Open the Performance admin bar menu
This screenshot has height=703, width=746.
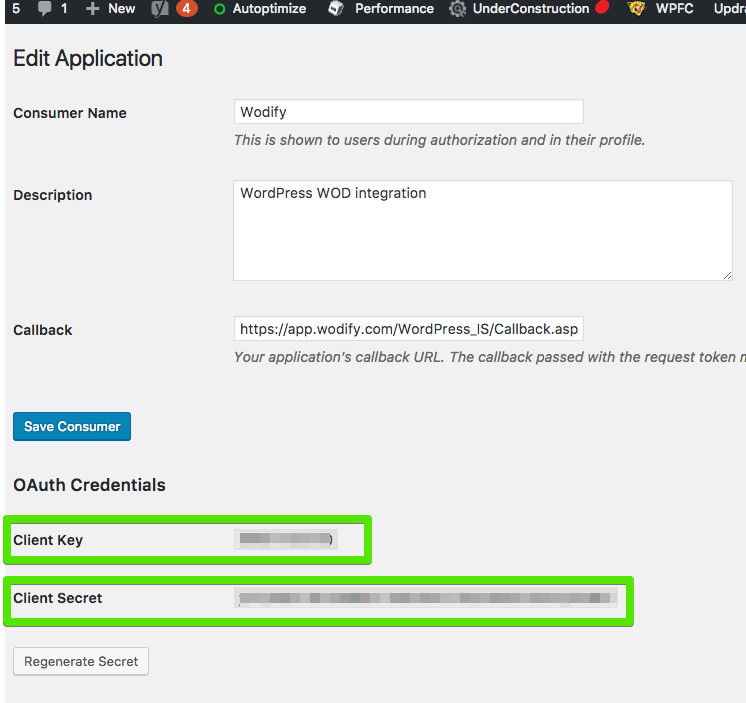click(394, 9)
